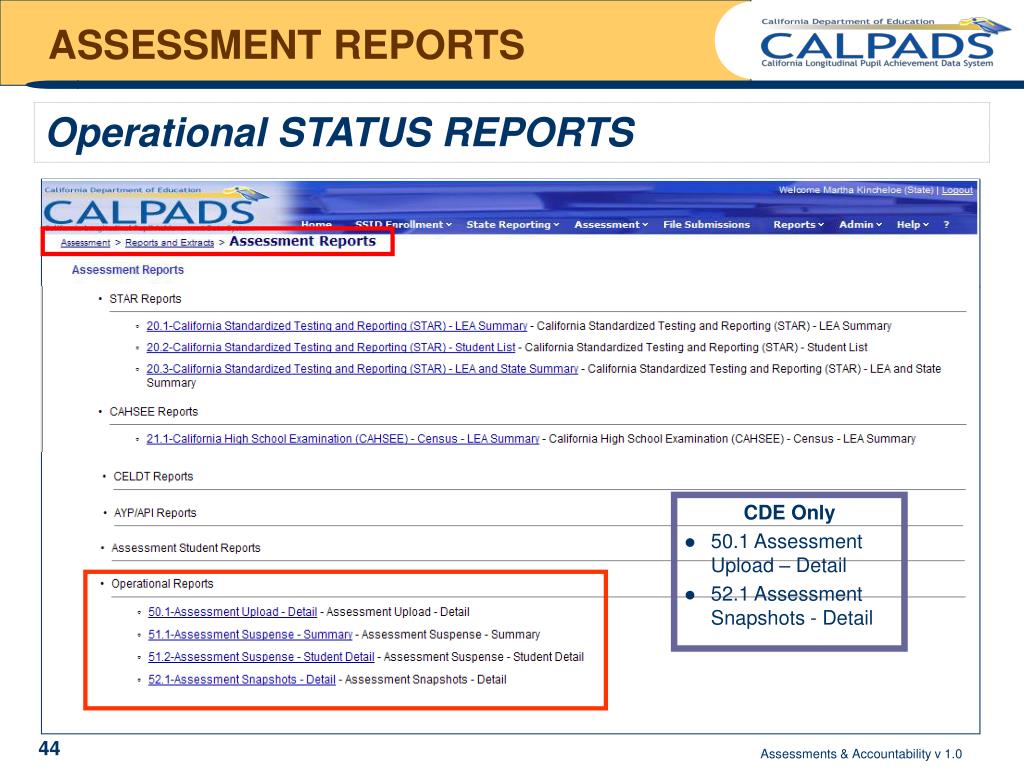Select the CAHSEE Reports heading

pos(153,411)
